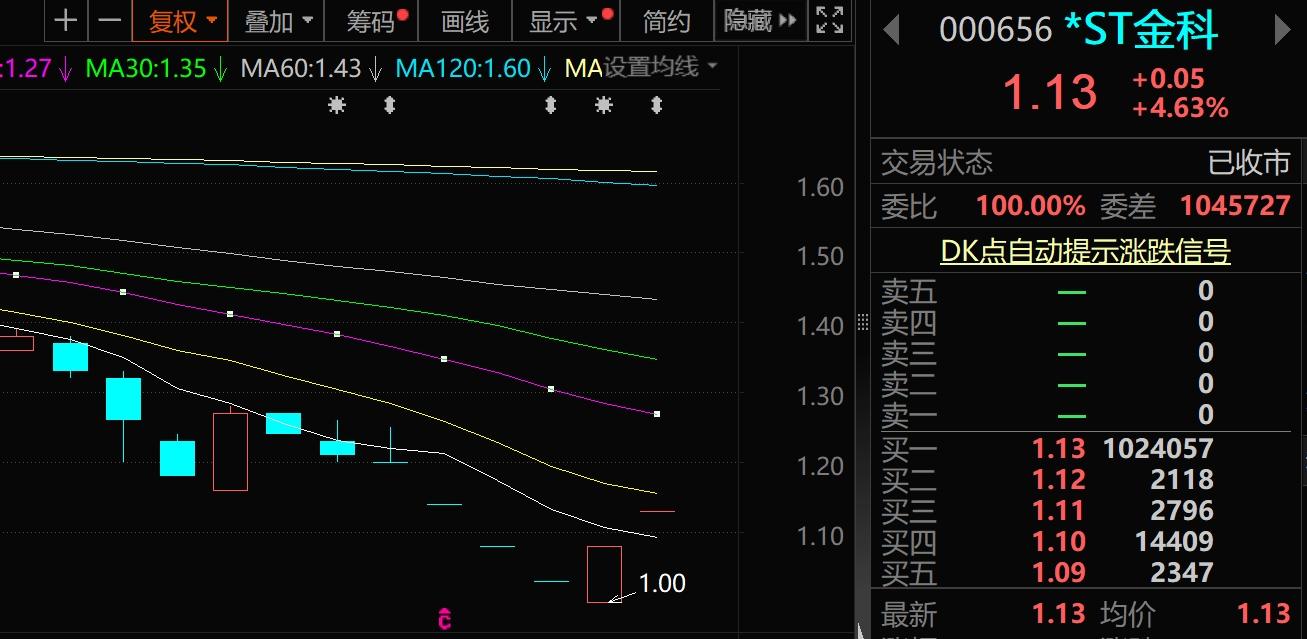Toggle fullscreen chart mode icon
The height and width of the screenshot is (639, 1307).
(829, 20)
